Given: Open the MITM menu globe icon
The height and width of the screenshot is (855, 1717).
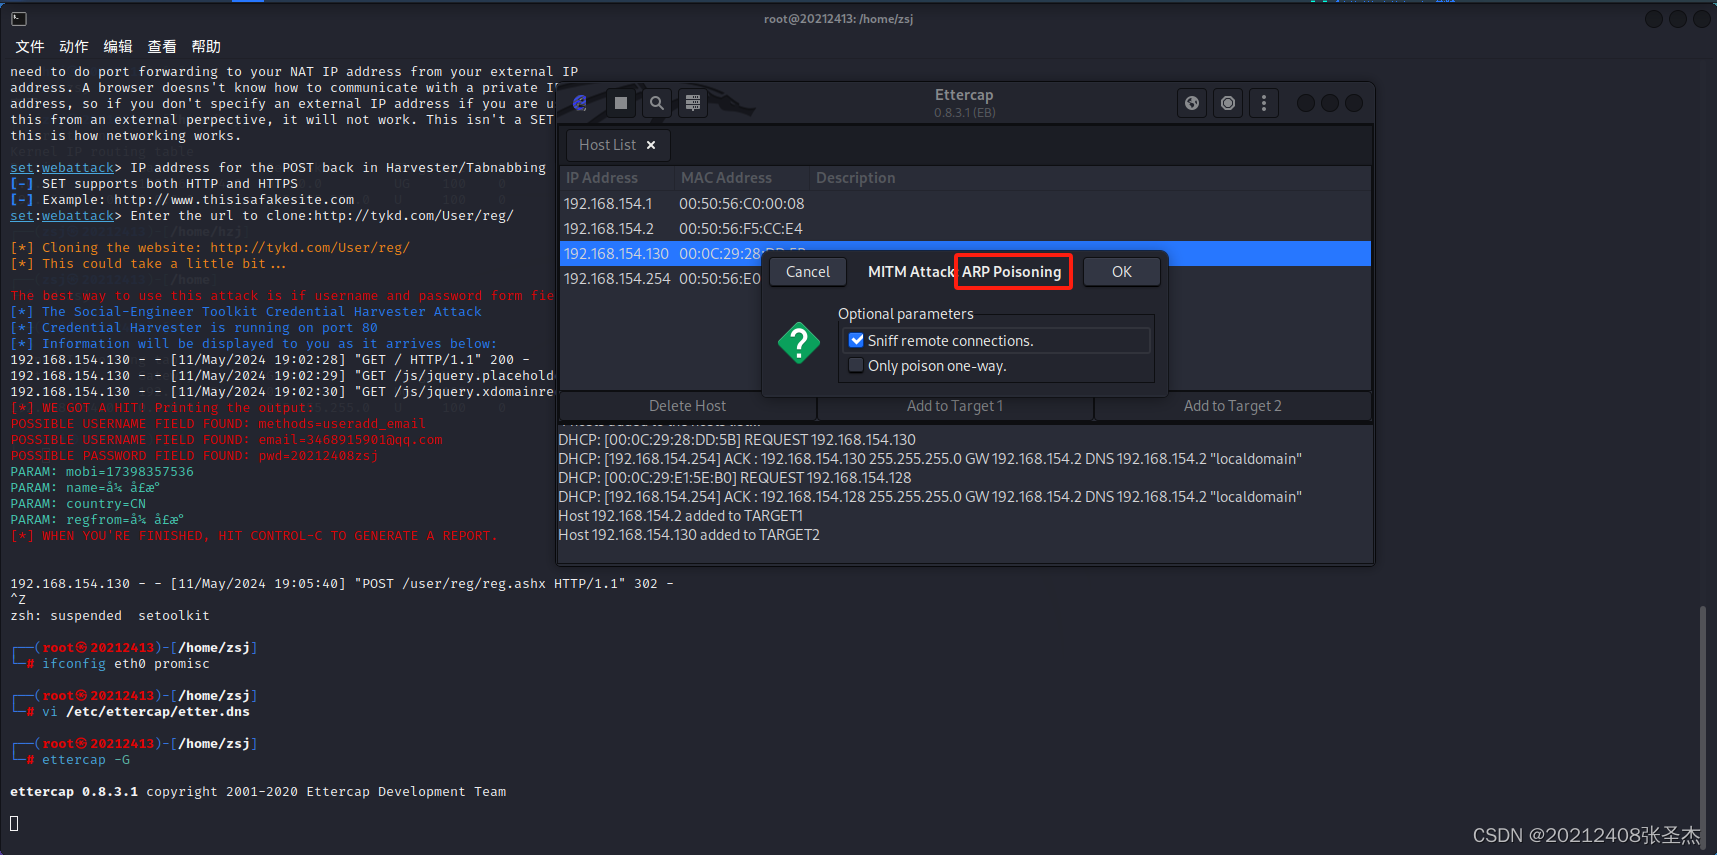Looking at the screenshot, I should (x=1192, y=103).
